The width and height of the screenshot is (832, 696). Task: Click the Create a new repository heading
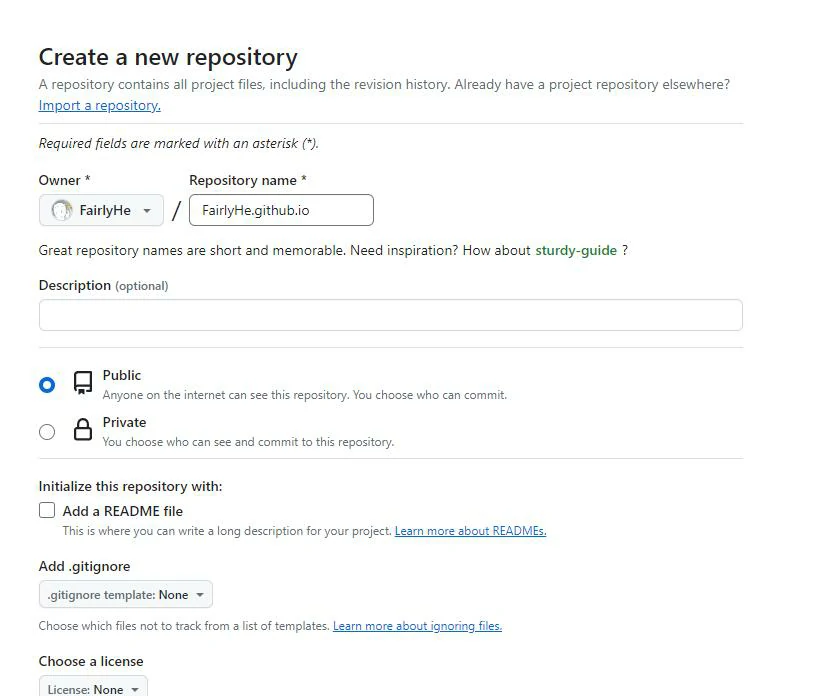[166, 57]
